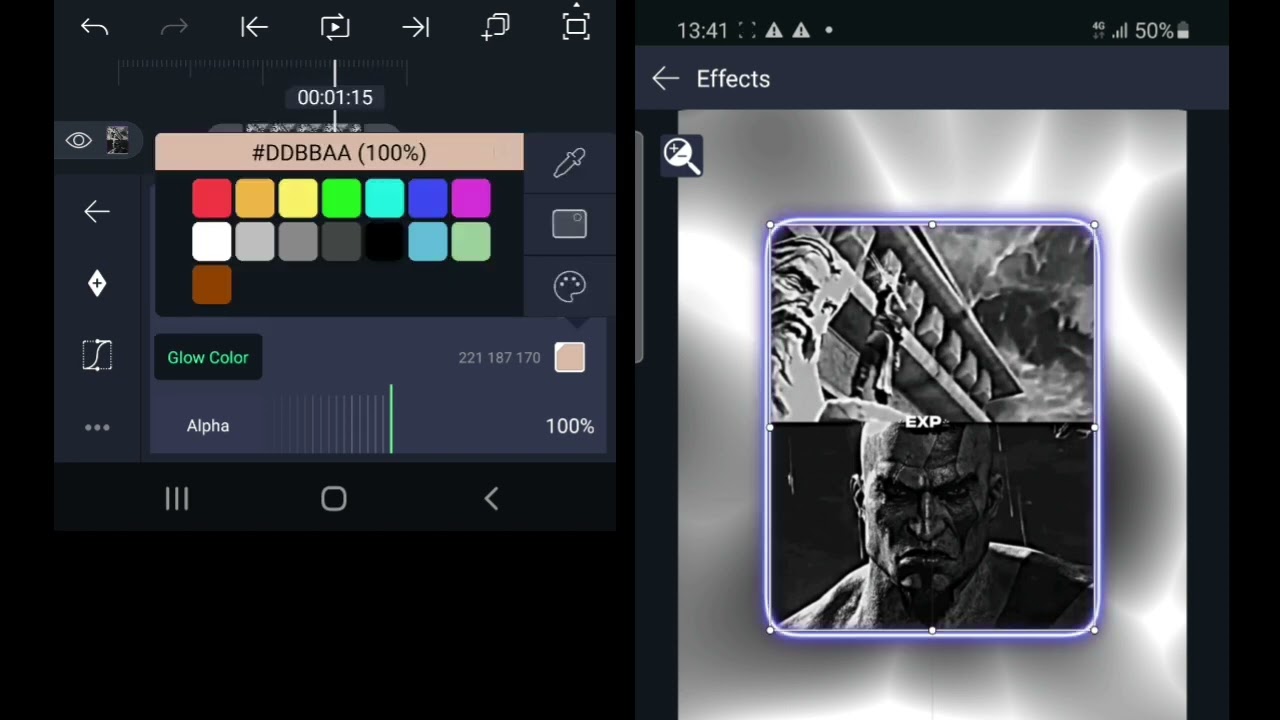1280x720 pixels.
Task: Tap the play preview icon
Action: [335, 27]
